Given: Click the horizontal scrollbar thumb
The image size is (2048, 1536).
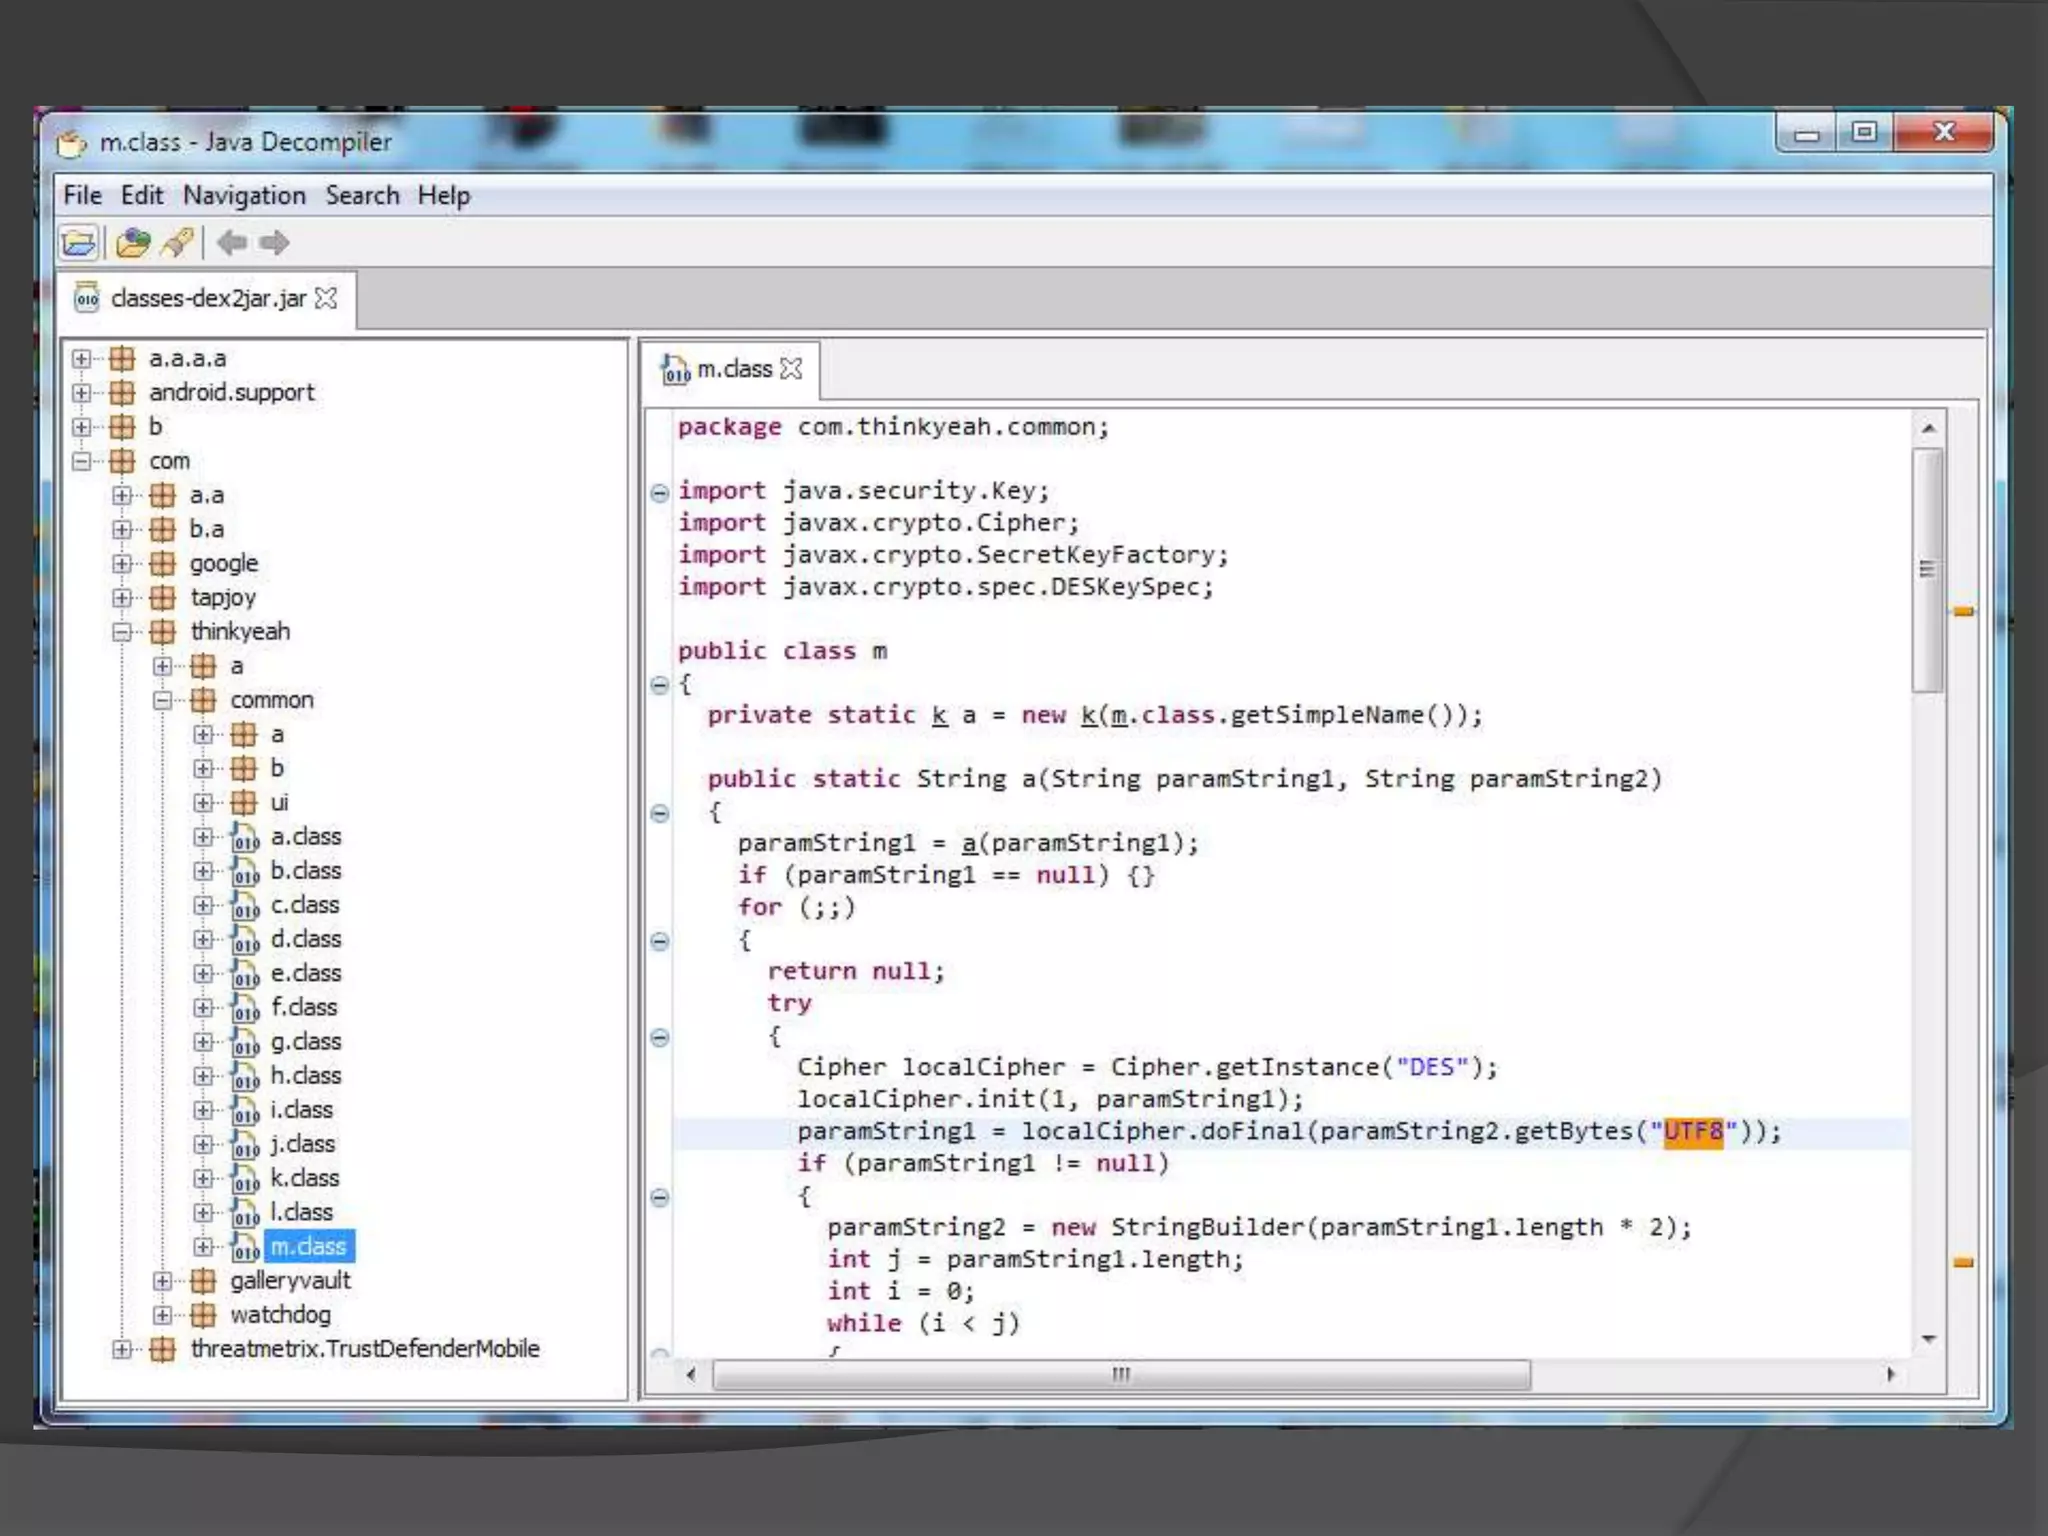Looking at the screenshot, I should point(1120,1375).
